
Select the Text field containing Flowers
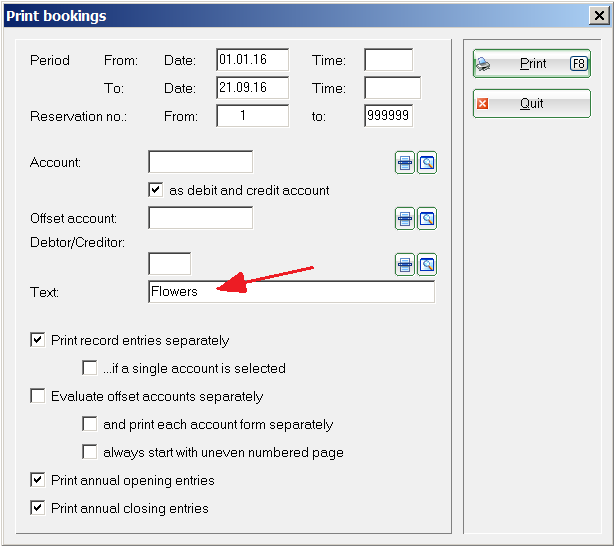pos(291,292)
